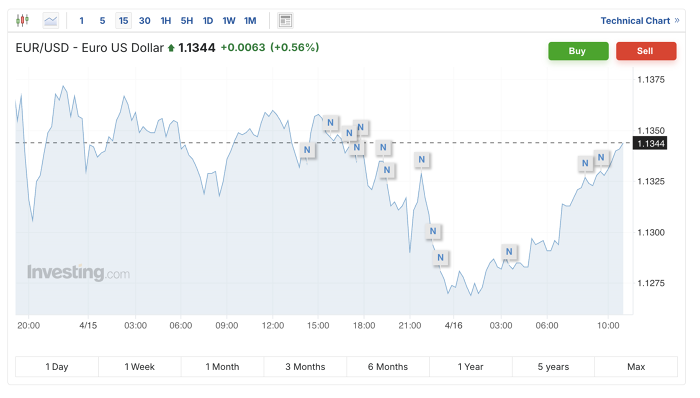The height and width of the screenshot is (398, 700).
Task: Select the area line chart icon
Action: (x=50, y=21)
